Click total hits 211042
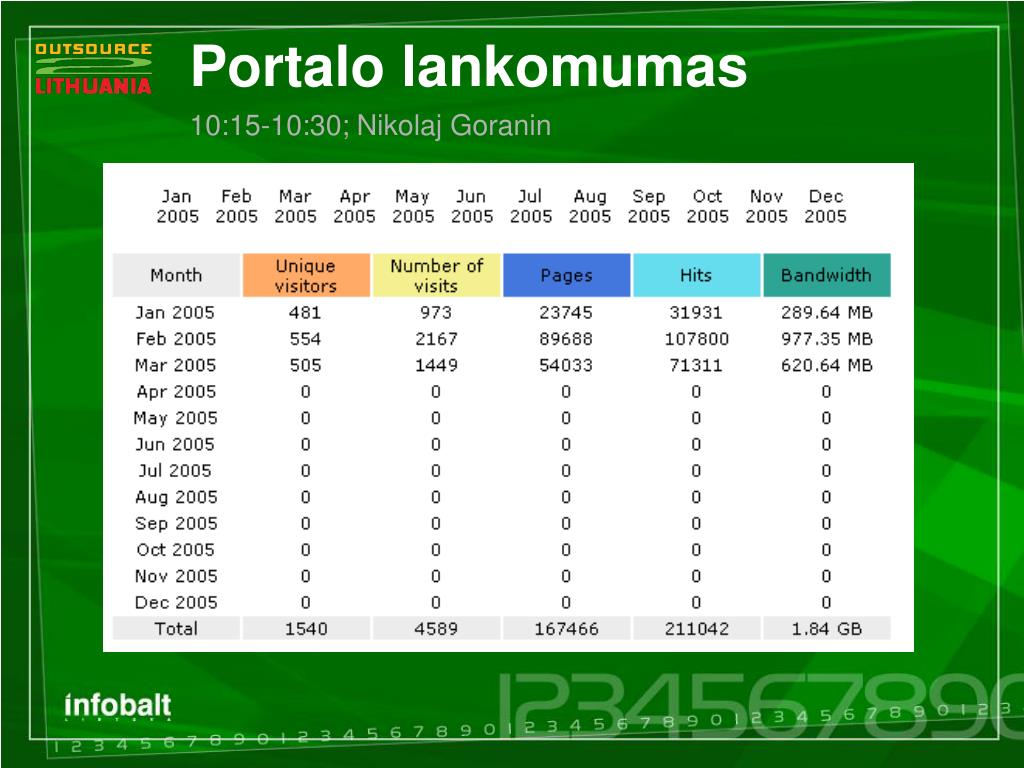1024x768 pixels. pos(696,628)
